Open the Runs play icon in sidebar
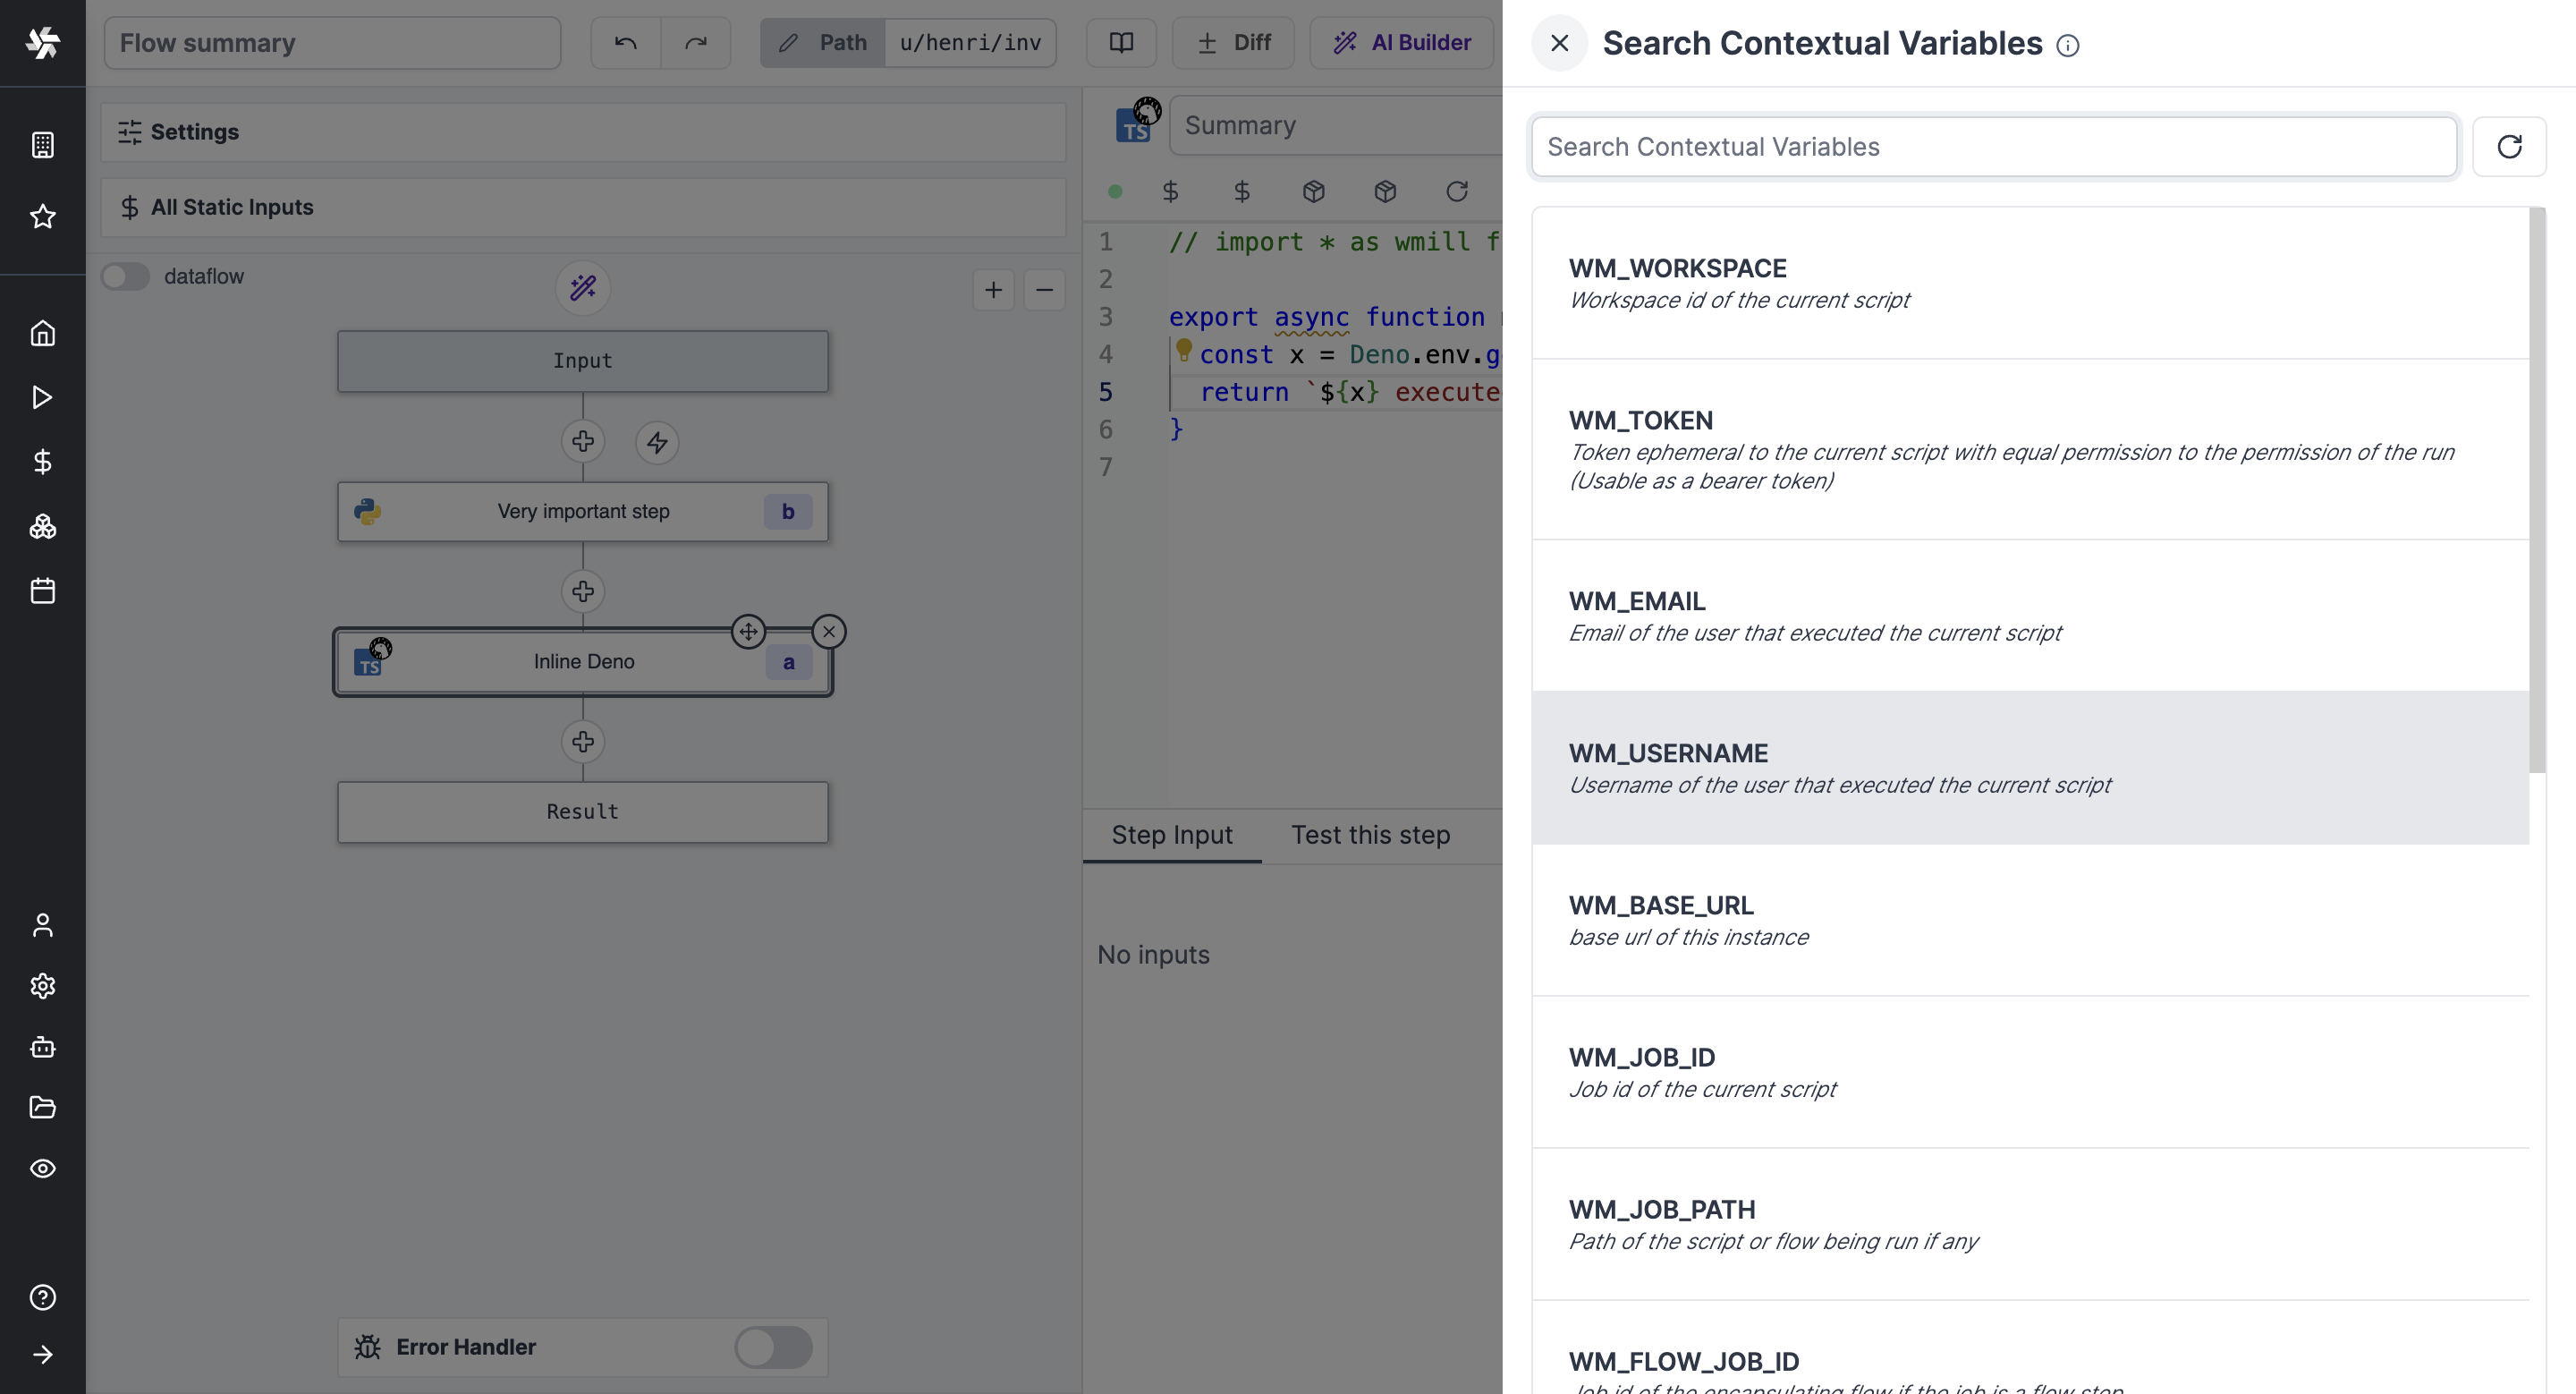This screenshot has width=2576, height=1394. click(x=42, y=397)
